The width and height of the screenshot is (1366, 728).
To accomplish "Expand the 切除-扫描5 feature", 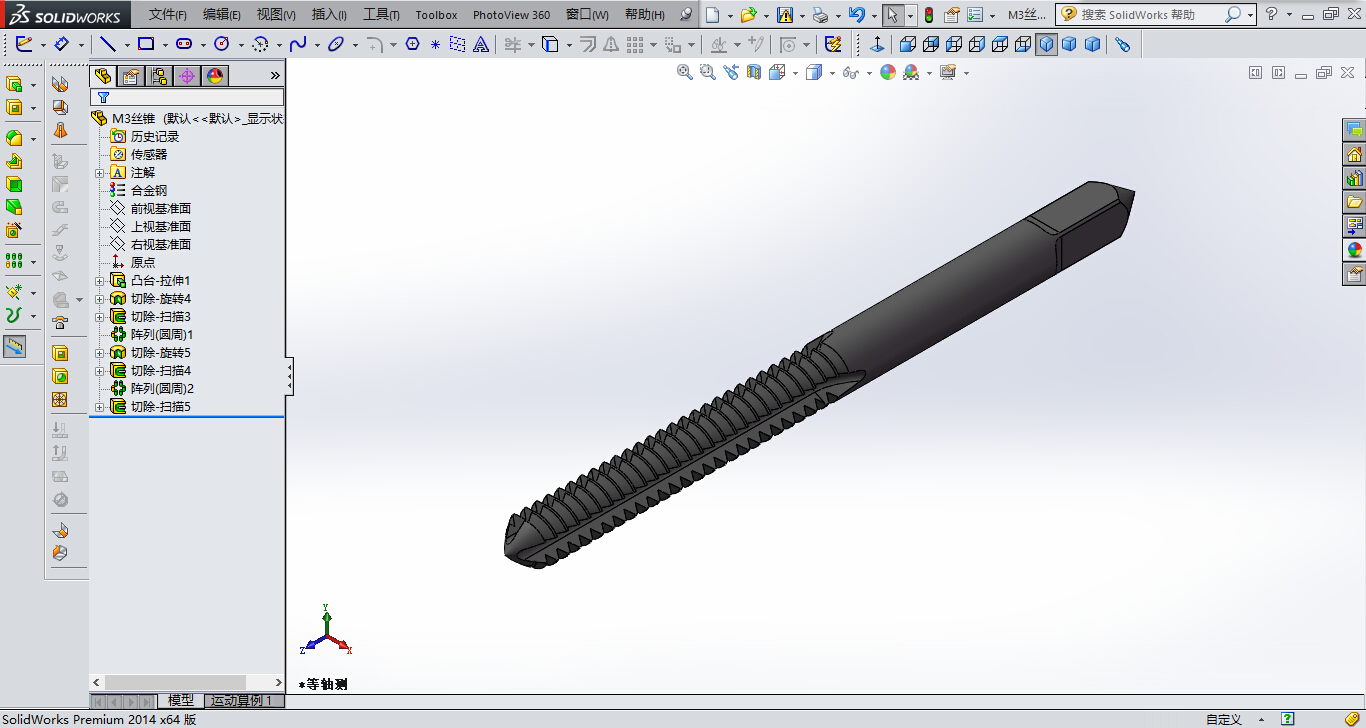I will [99, 407].
